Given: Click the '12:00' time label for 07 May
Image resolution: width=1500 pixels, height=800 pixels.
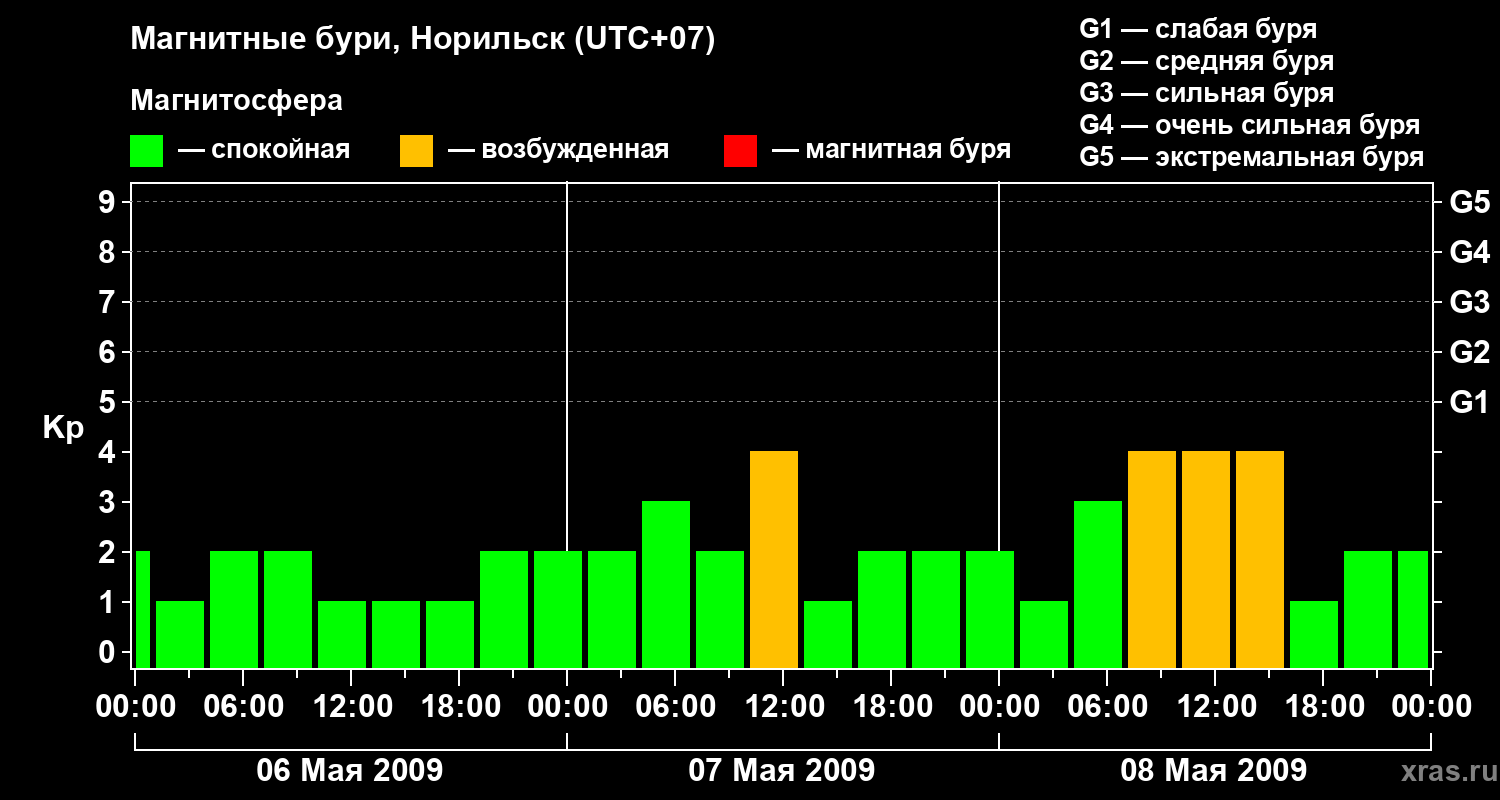Looking at the screenshot, I should point(783,707).
